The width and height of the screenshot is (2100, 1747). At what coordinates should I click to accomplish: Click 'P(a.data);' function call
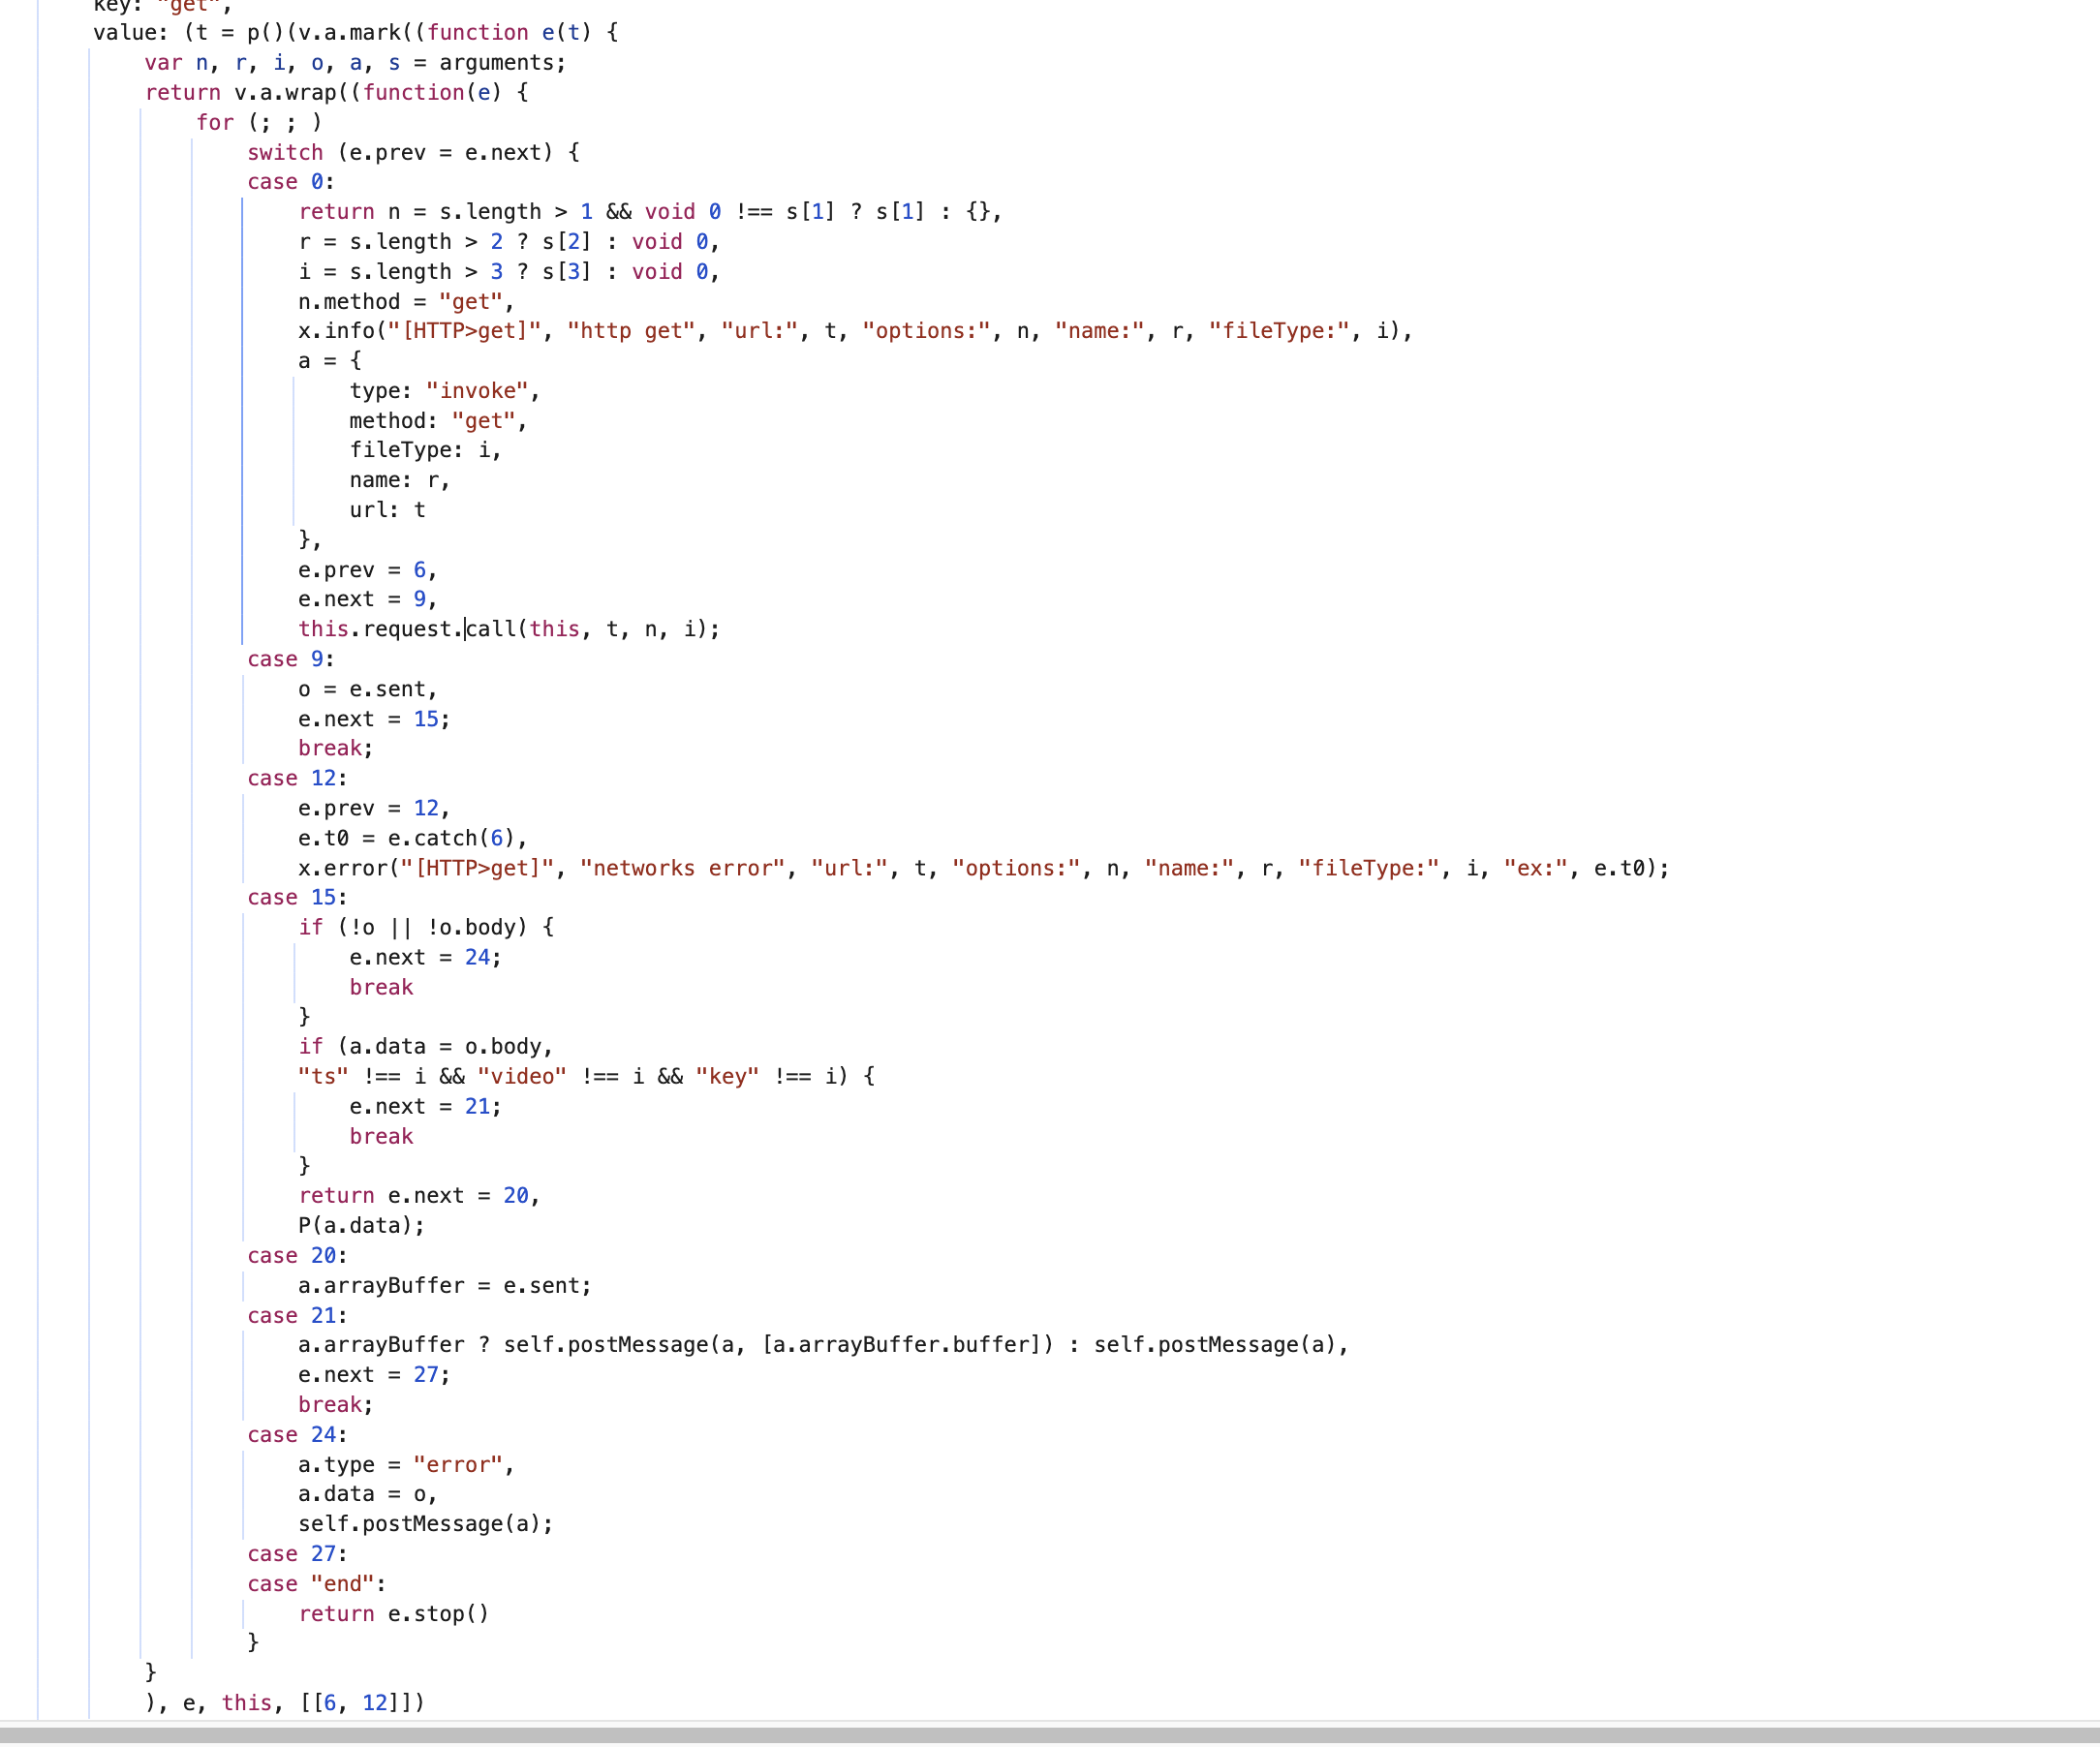(x=361, y=1225)
